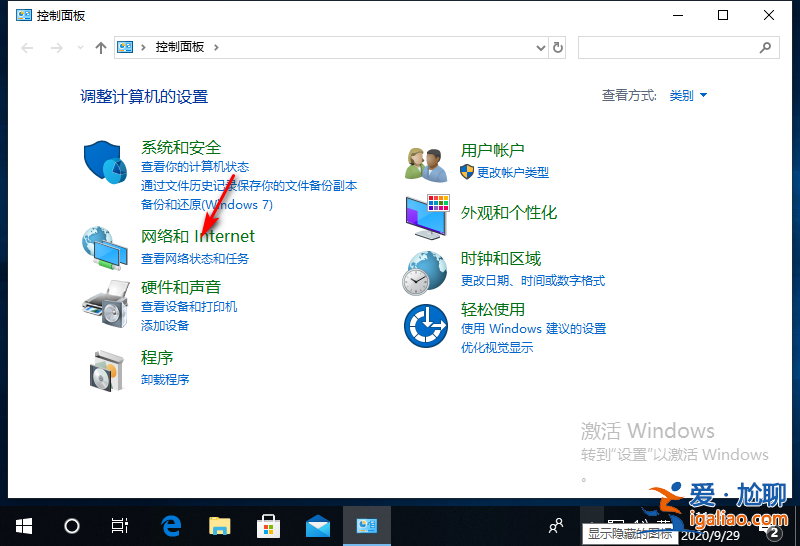Open the Programs disc icon
Viewport: 800px width, 546px height.
click(106, 371)
